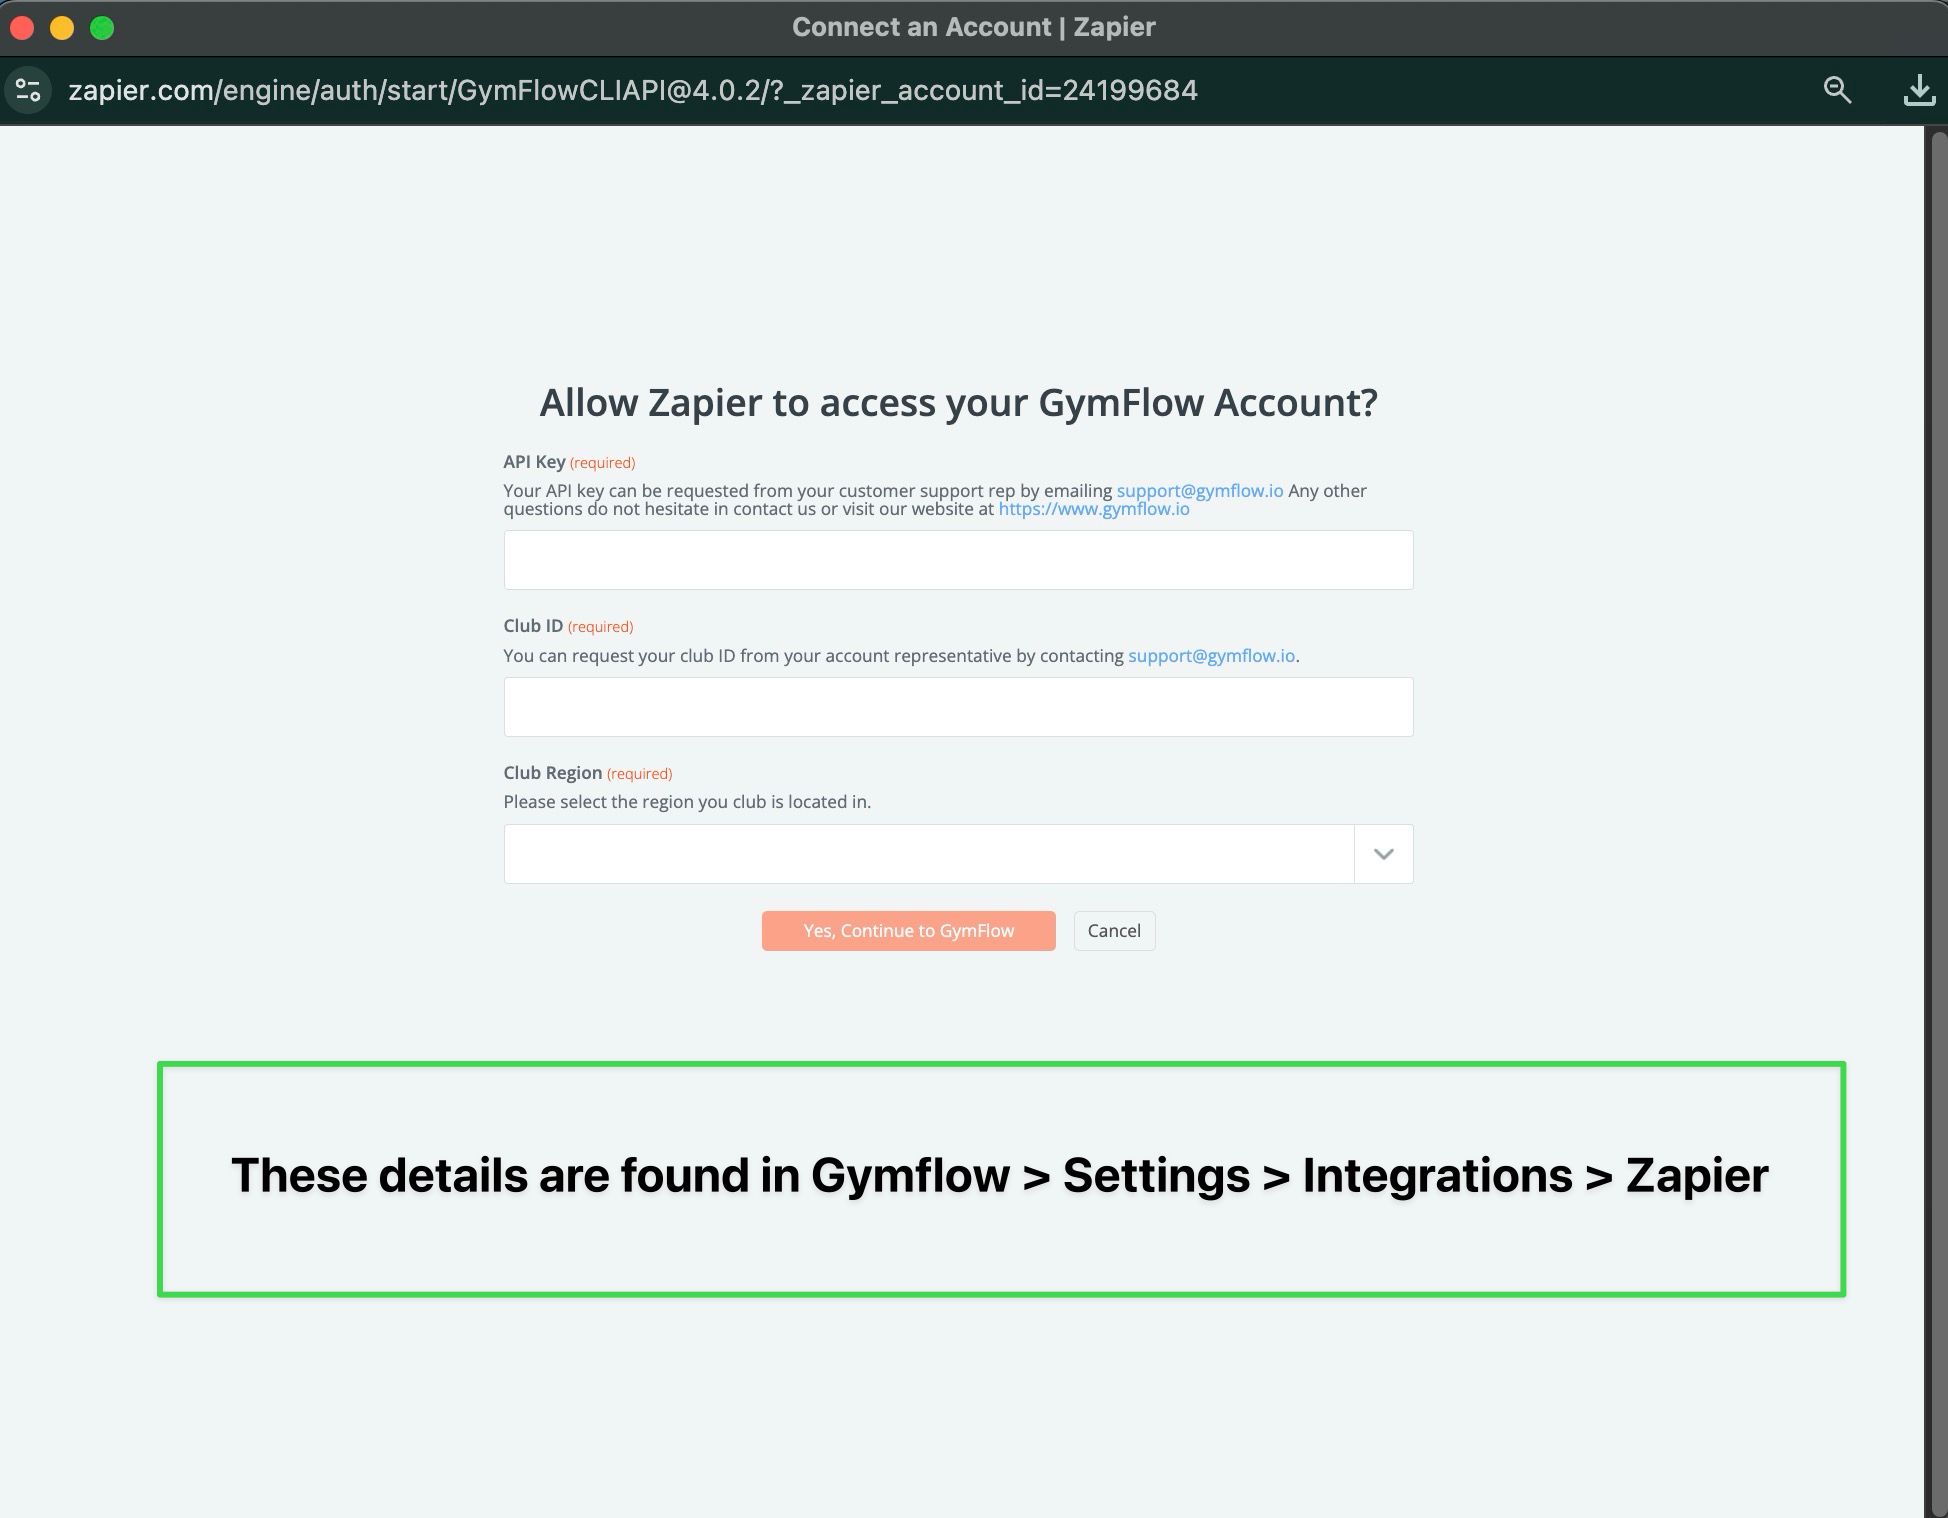This screenshot has height=1518, width=1948.
Task: Click 'Please select the region you club is located in.'
Action: point(687,802)
